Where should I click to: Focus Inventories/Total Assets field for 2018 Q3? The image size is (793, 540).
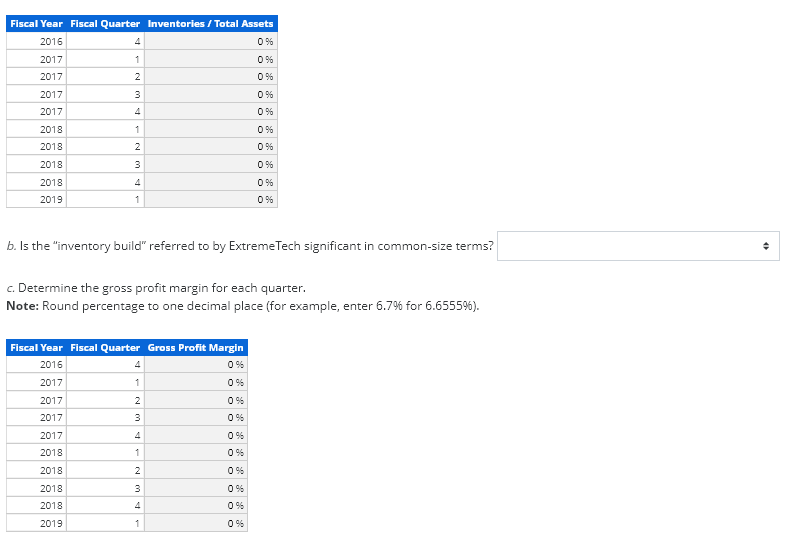[x=211, y=164]
